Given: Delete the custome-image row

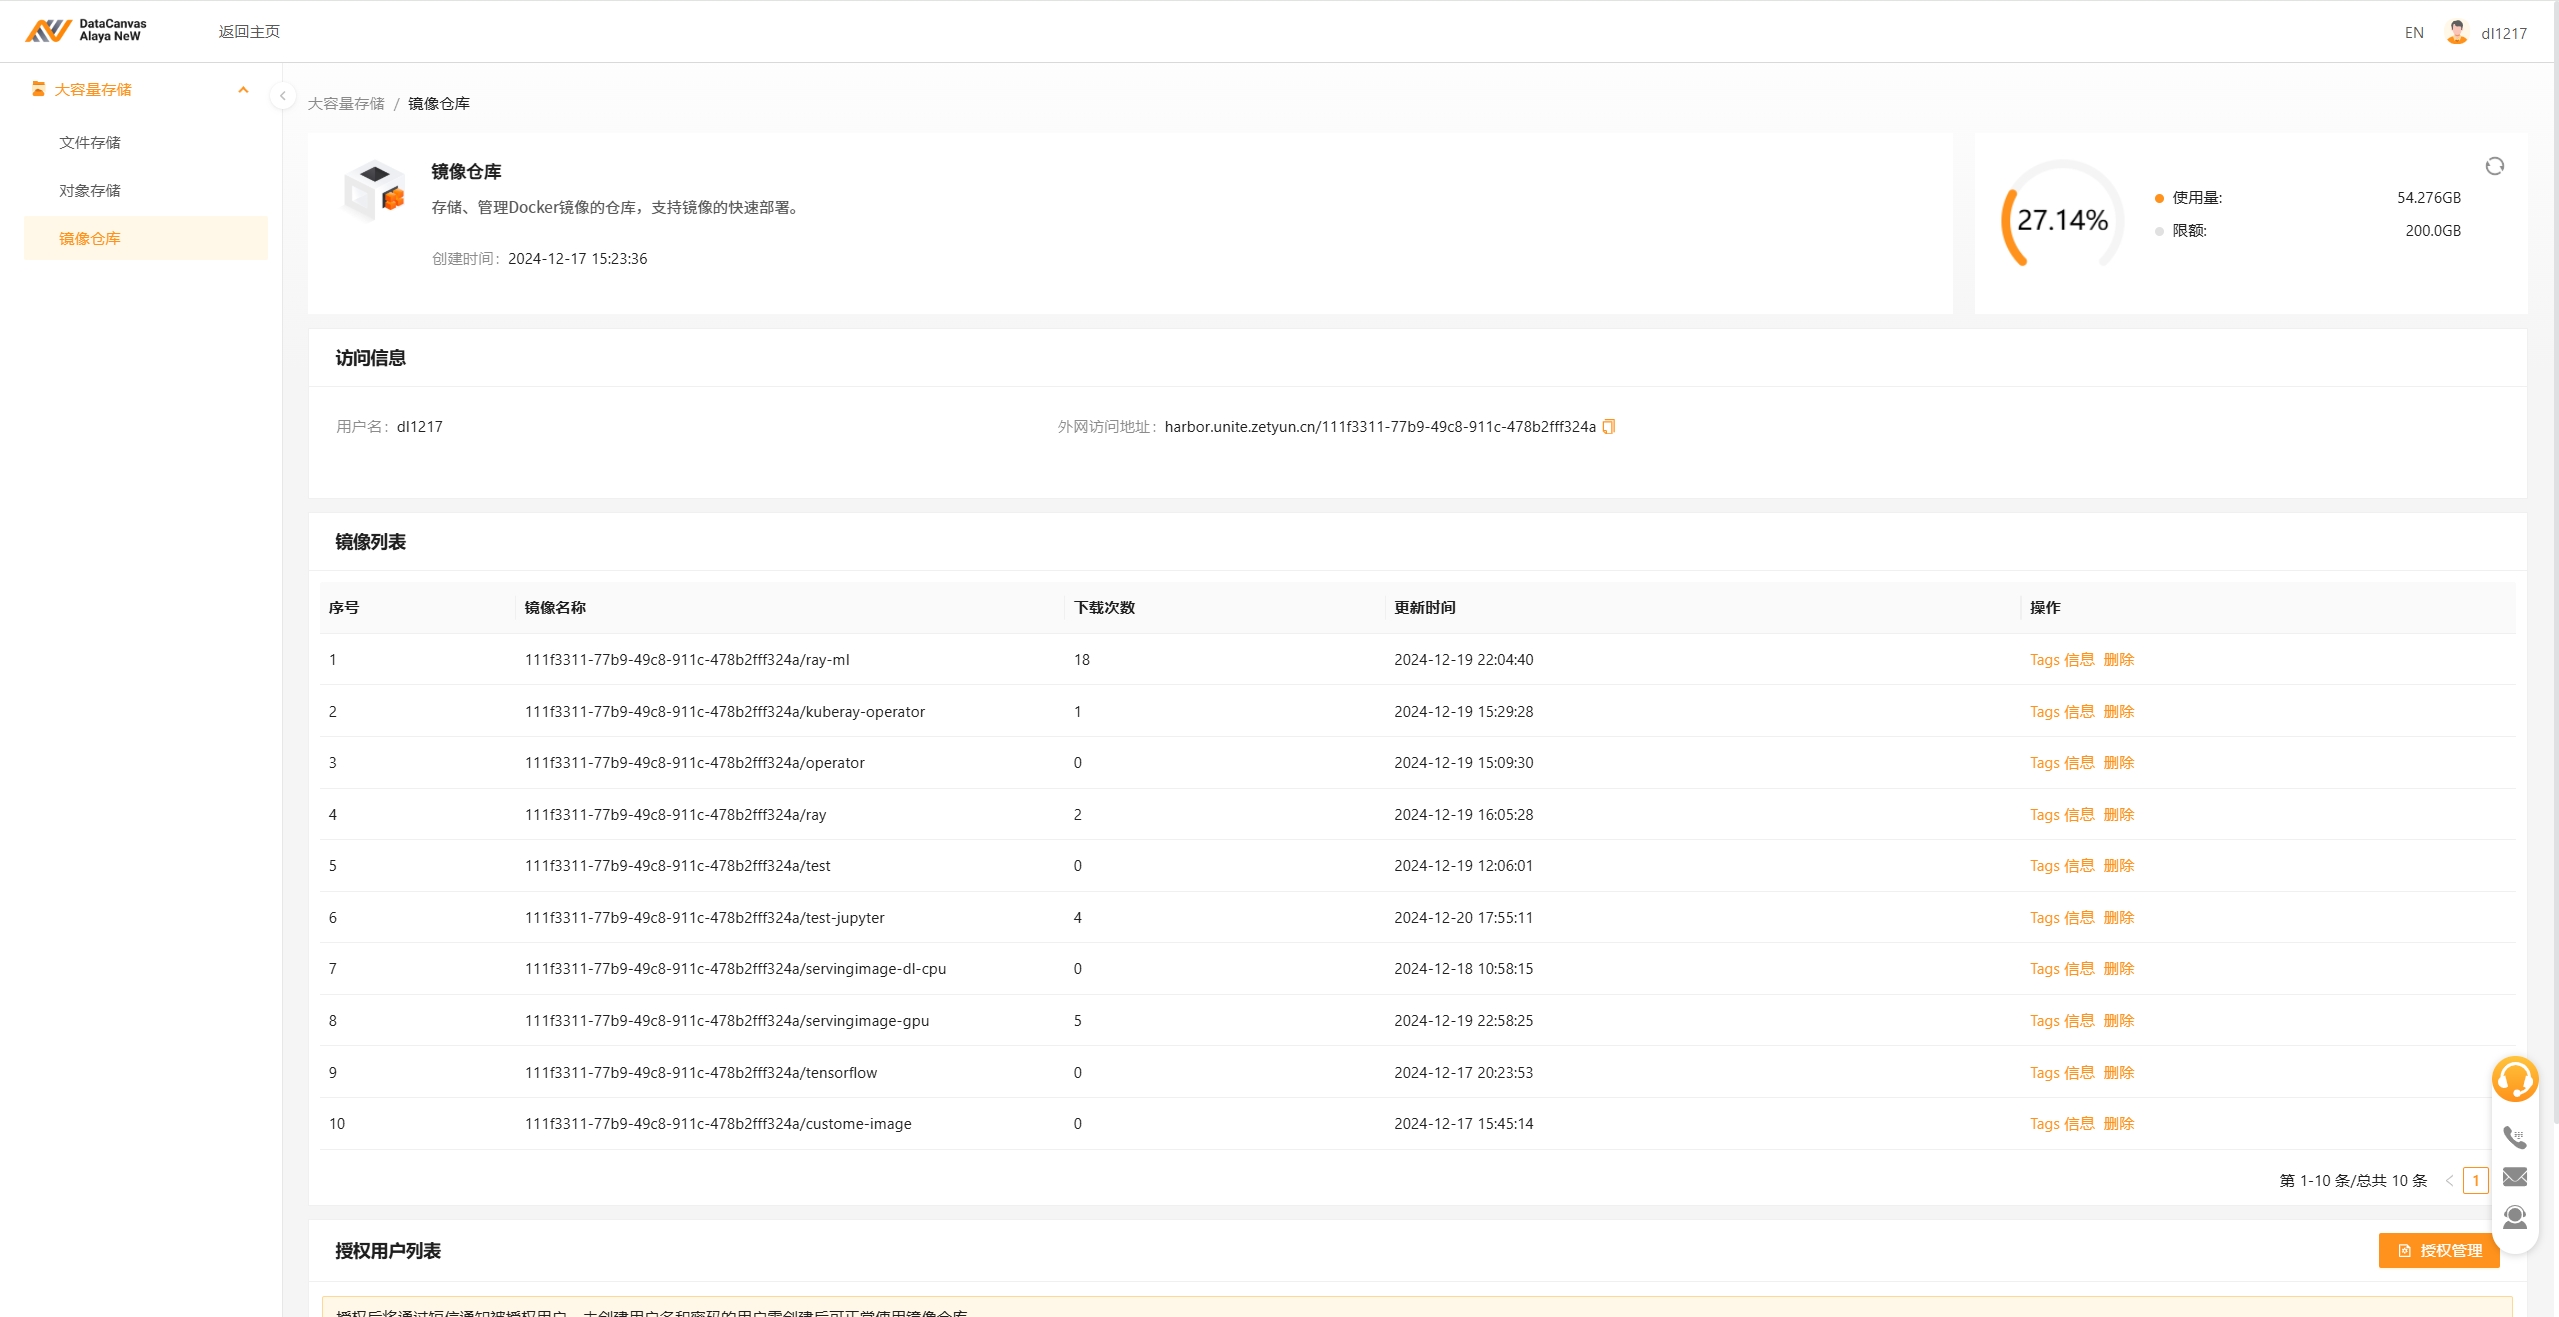Looking at the screenshot, I should 2118,1124.
